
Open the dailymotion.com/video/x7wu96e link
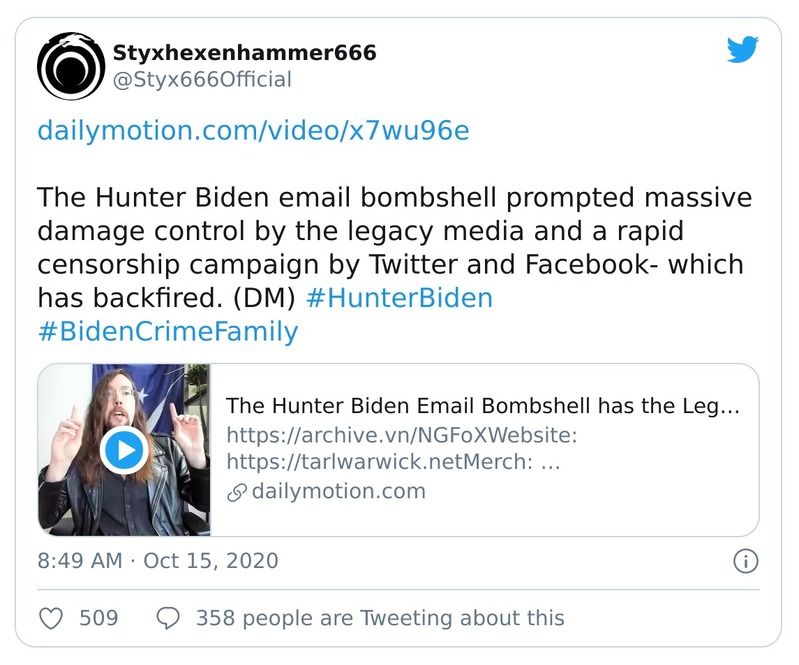pos(252,130)
